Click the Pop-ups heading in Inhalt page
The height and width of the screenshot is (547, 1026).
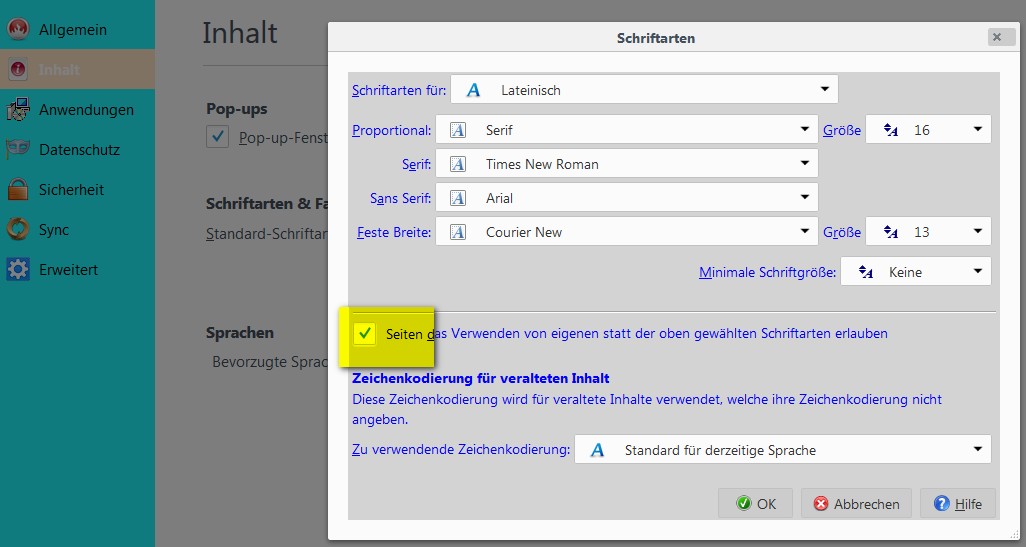(237, 109)
